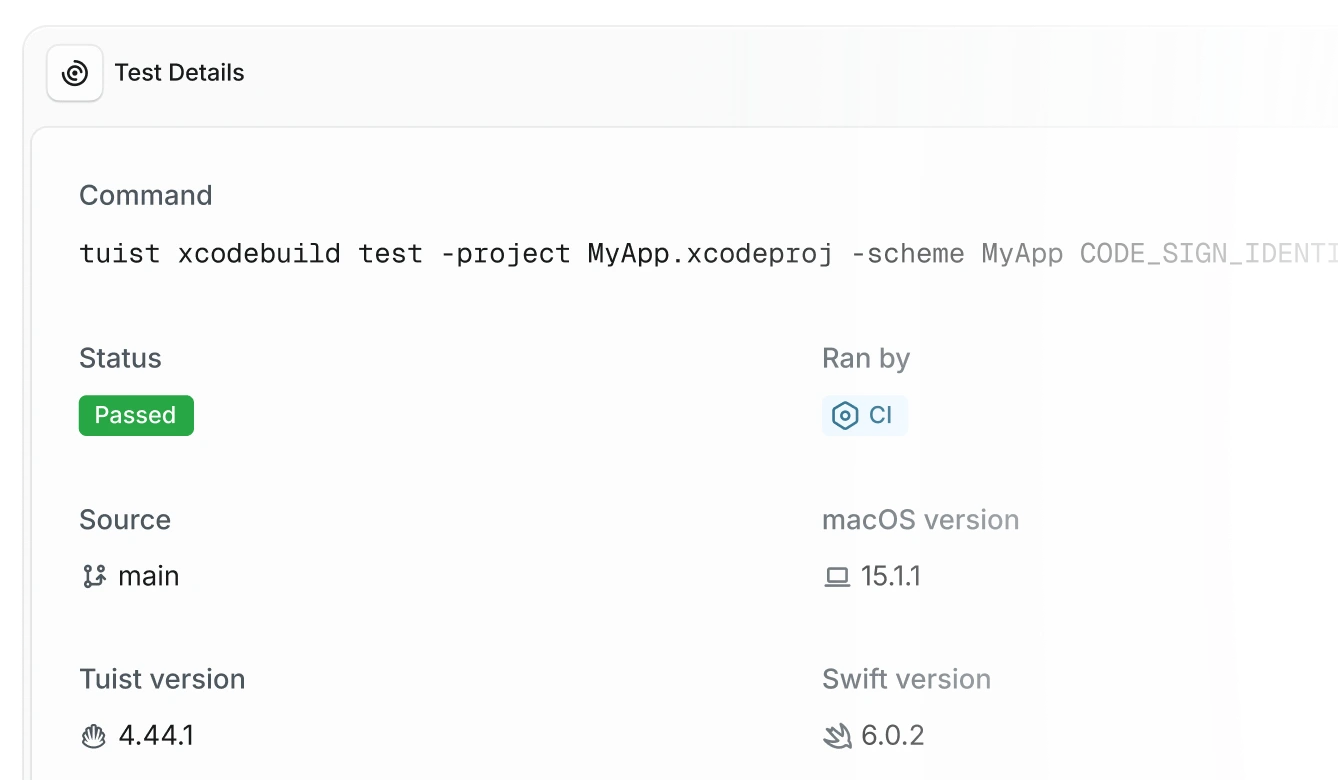This screenshot has height=780, width=1338.
Task: Click the Tuist version field label
Action: pyautogui.click(x=162, y=679)
